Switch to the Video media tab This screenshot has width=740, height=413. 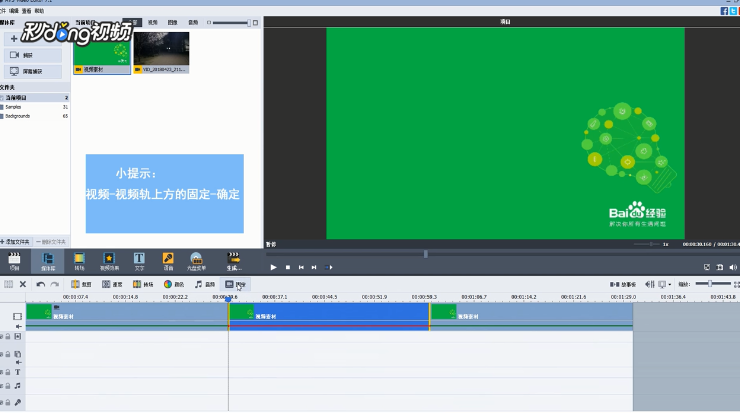pos(152,22)
